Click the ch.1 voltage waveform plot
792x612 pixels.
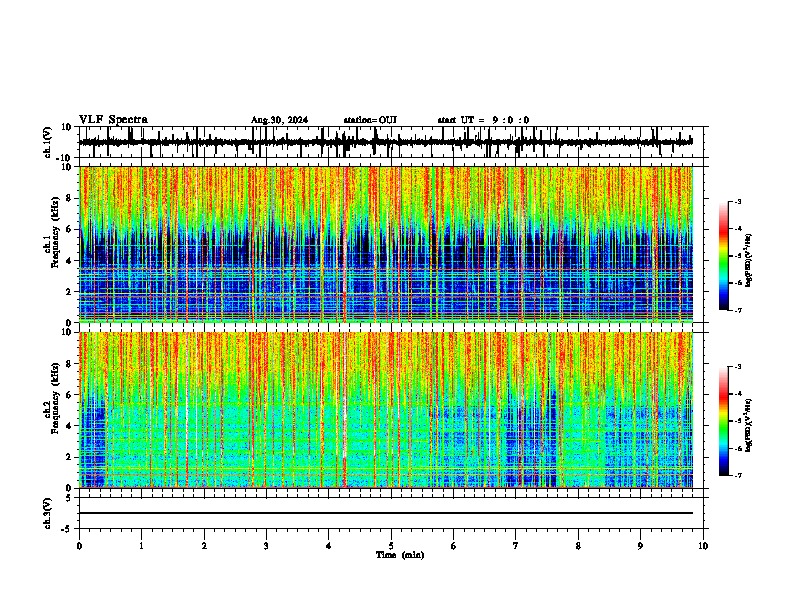pyautogui.click(x=386, y=142)
